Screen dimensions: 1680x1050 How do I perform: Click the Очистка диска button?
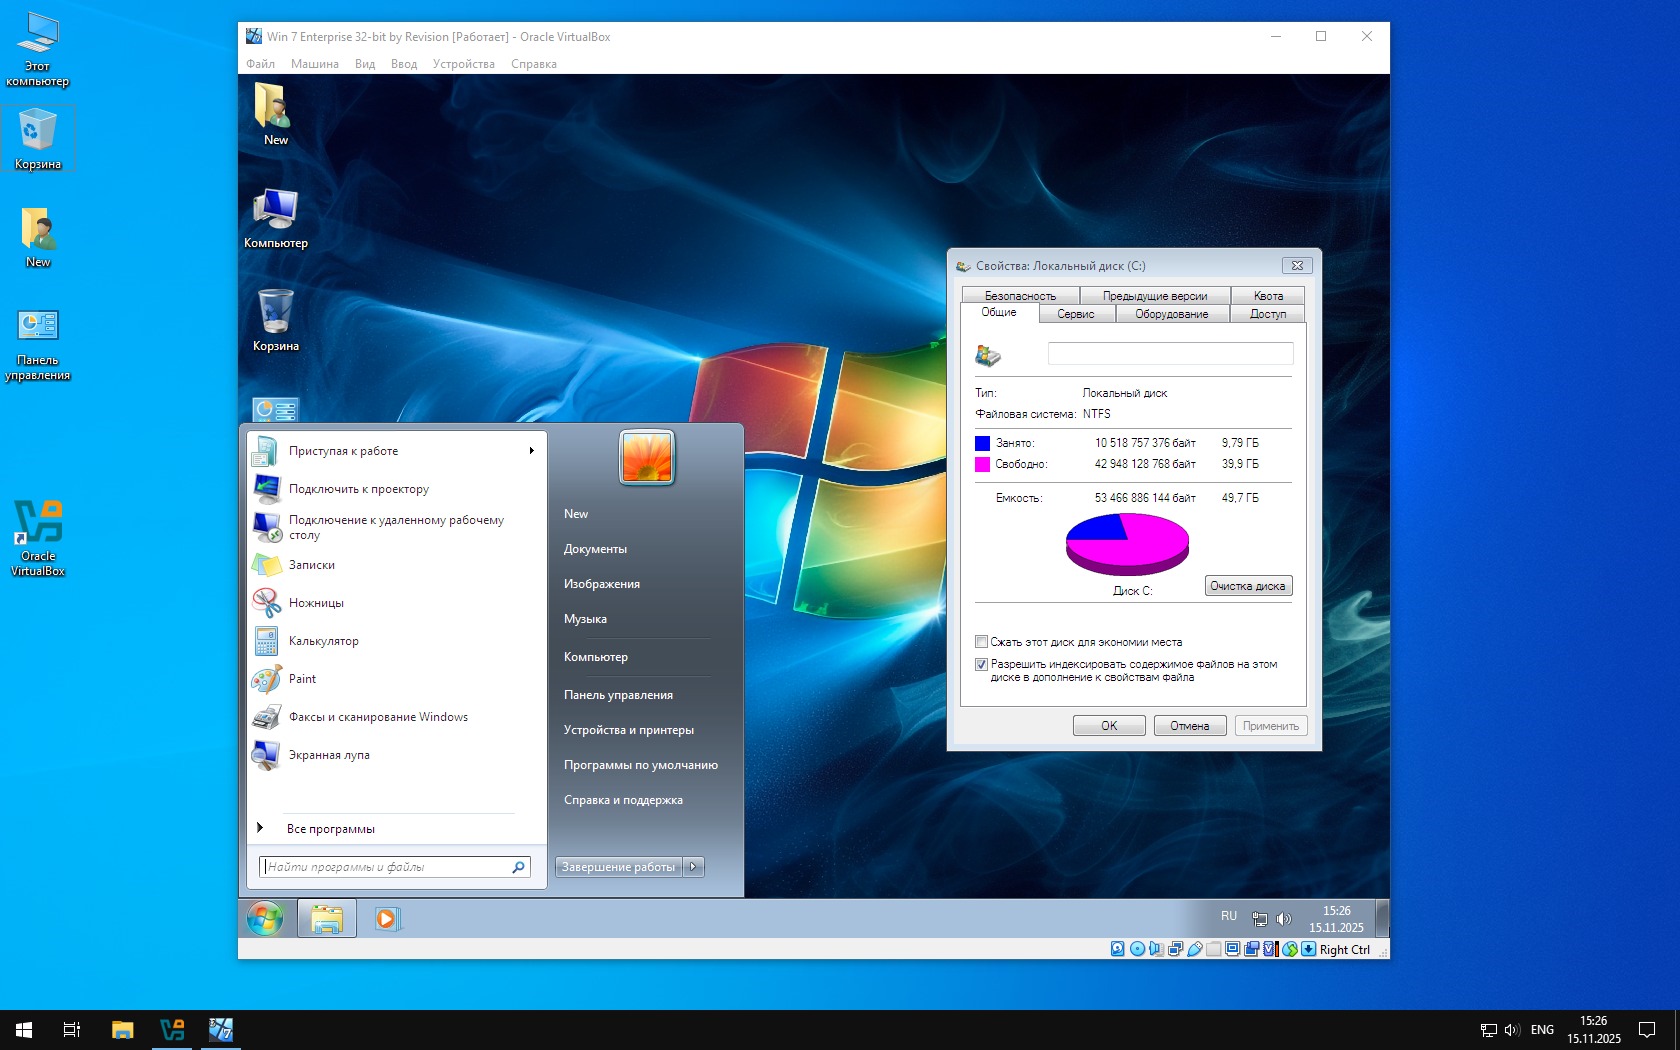tap(1247, 586)
